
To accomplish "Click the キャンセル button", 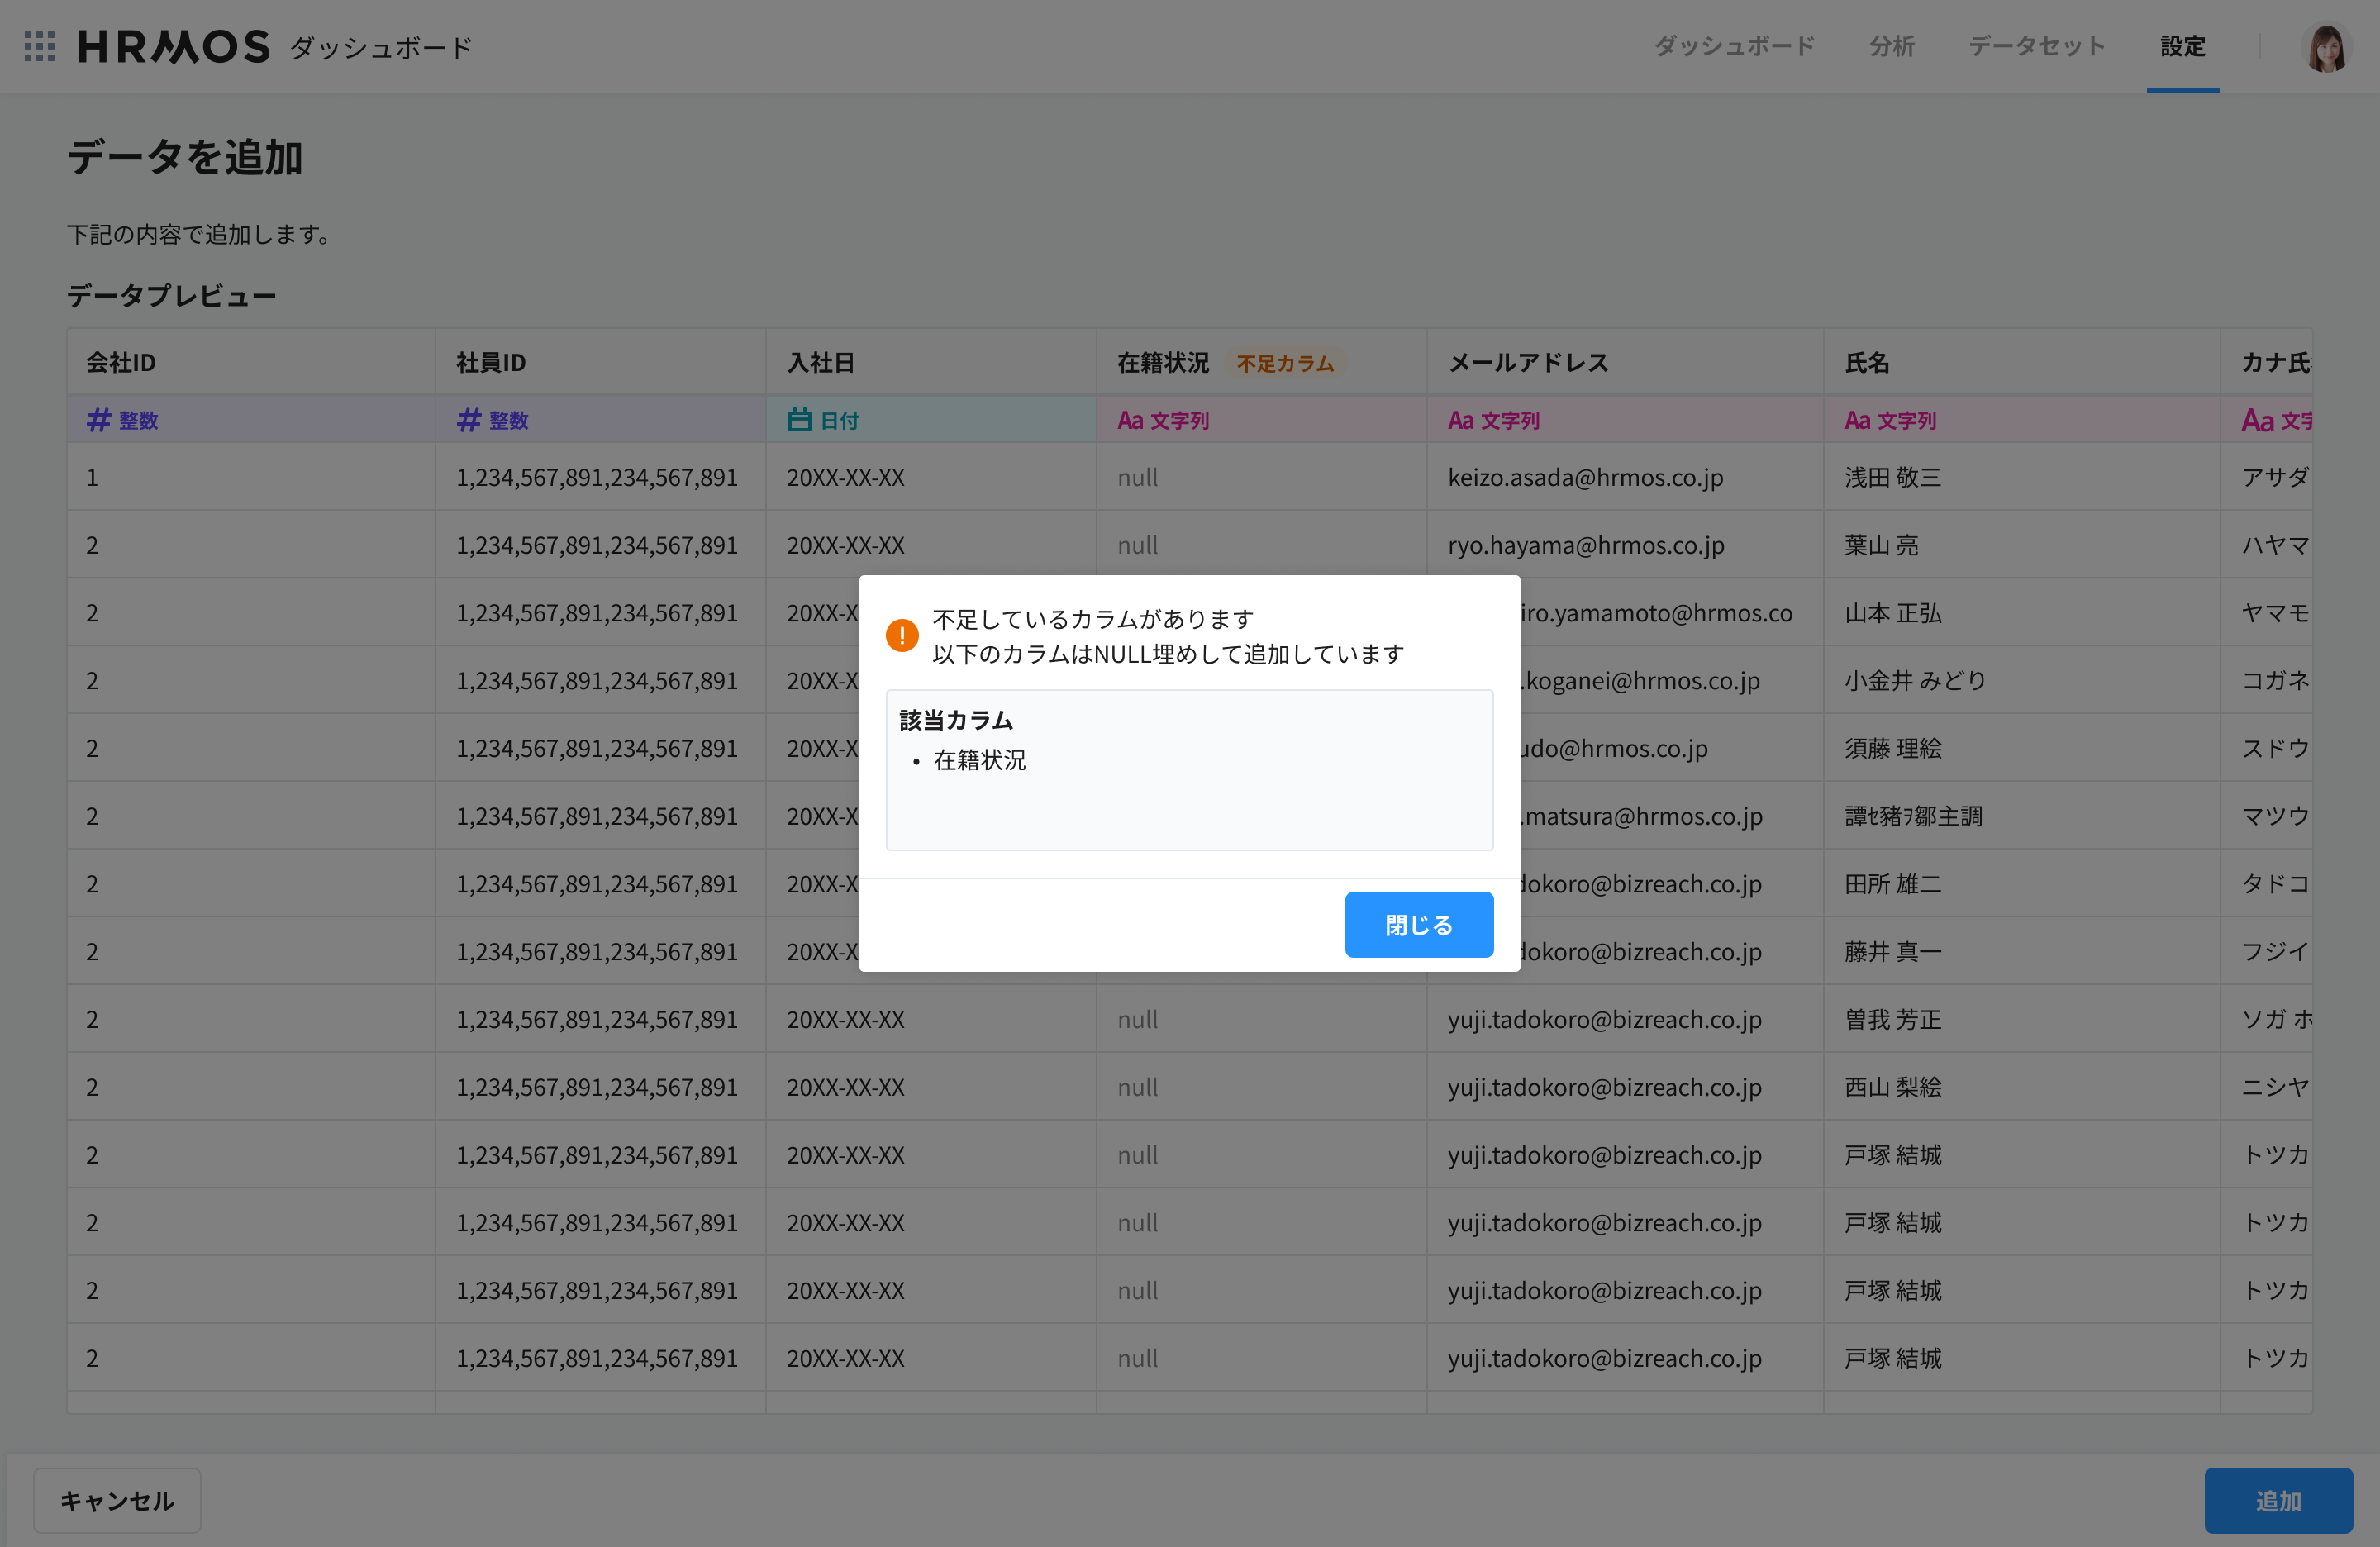I will click(x=117, y=1500).
